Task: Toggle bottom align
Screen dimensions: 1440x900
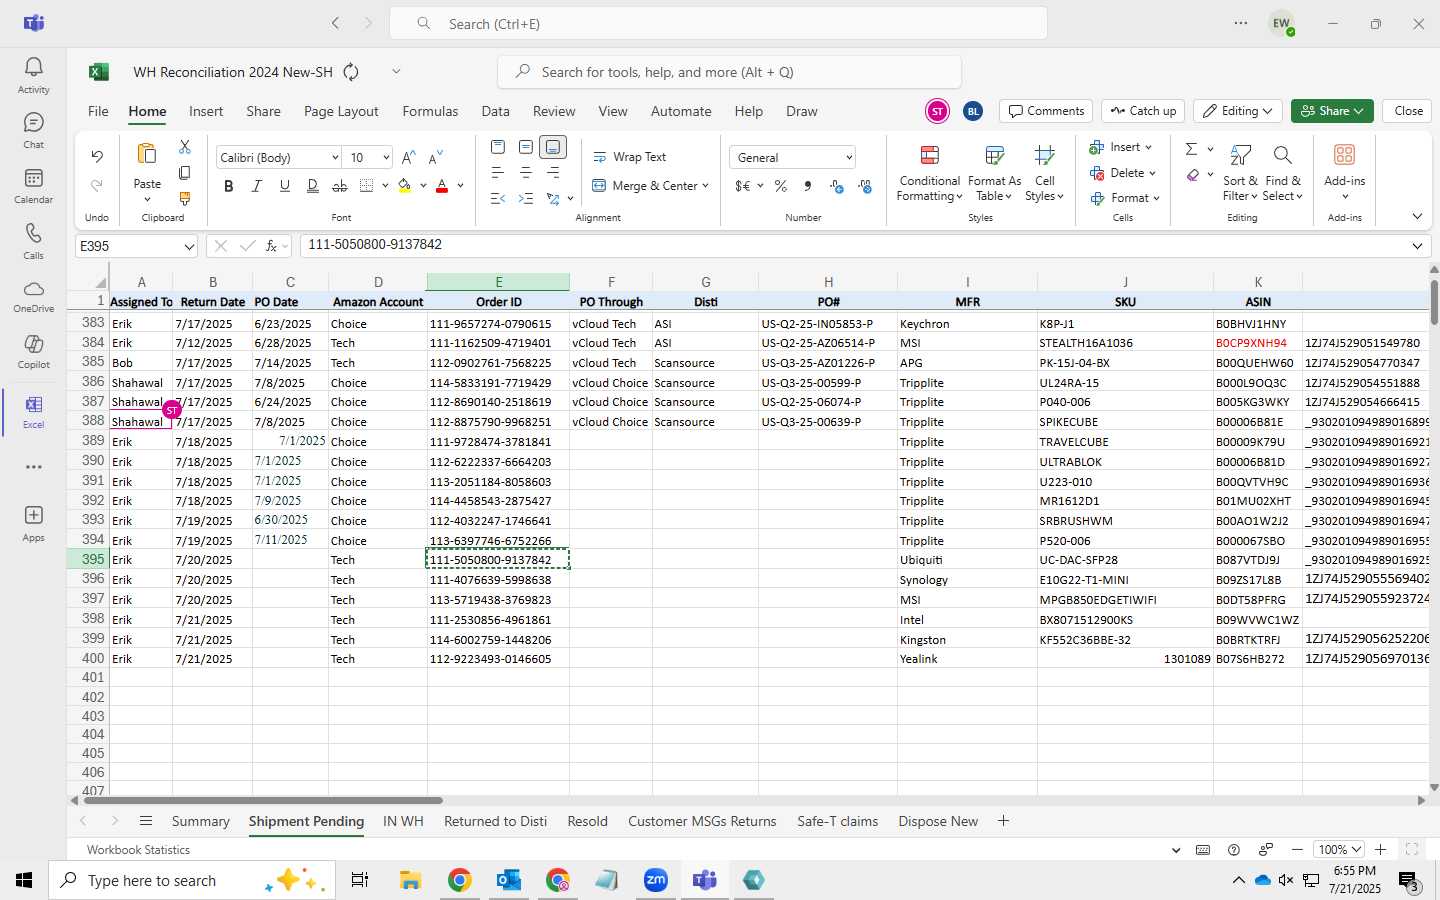Action: coord(553,147)
